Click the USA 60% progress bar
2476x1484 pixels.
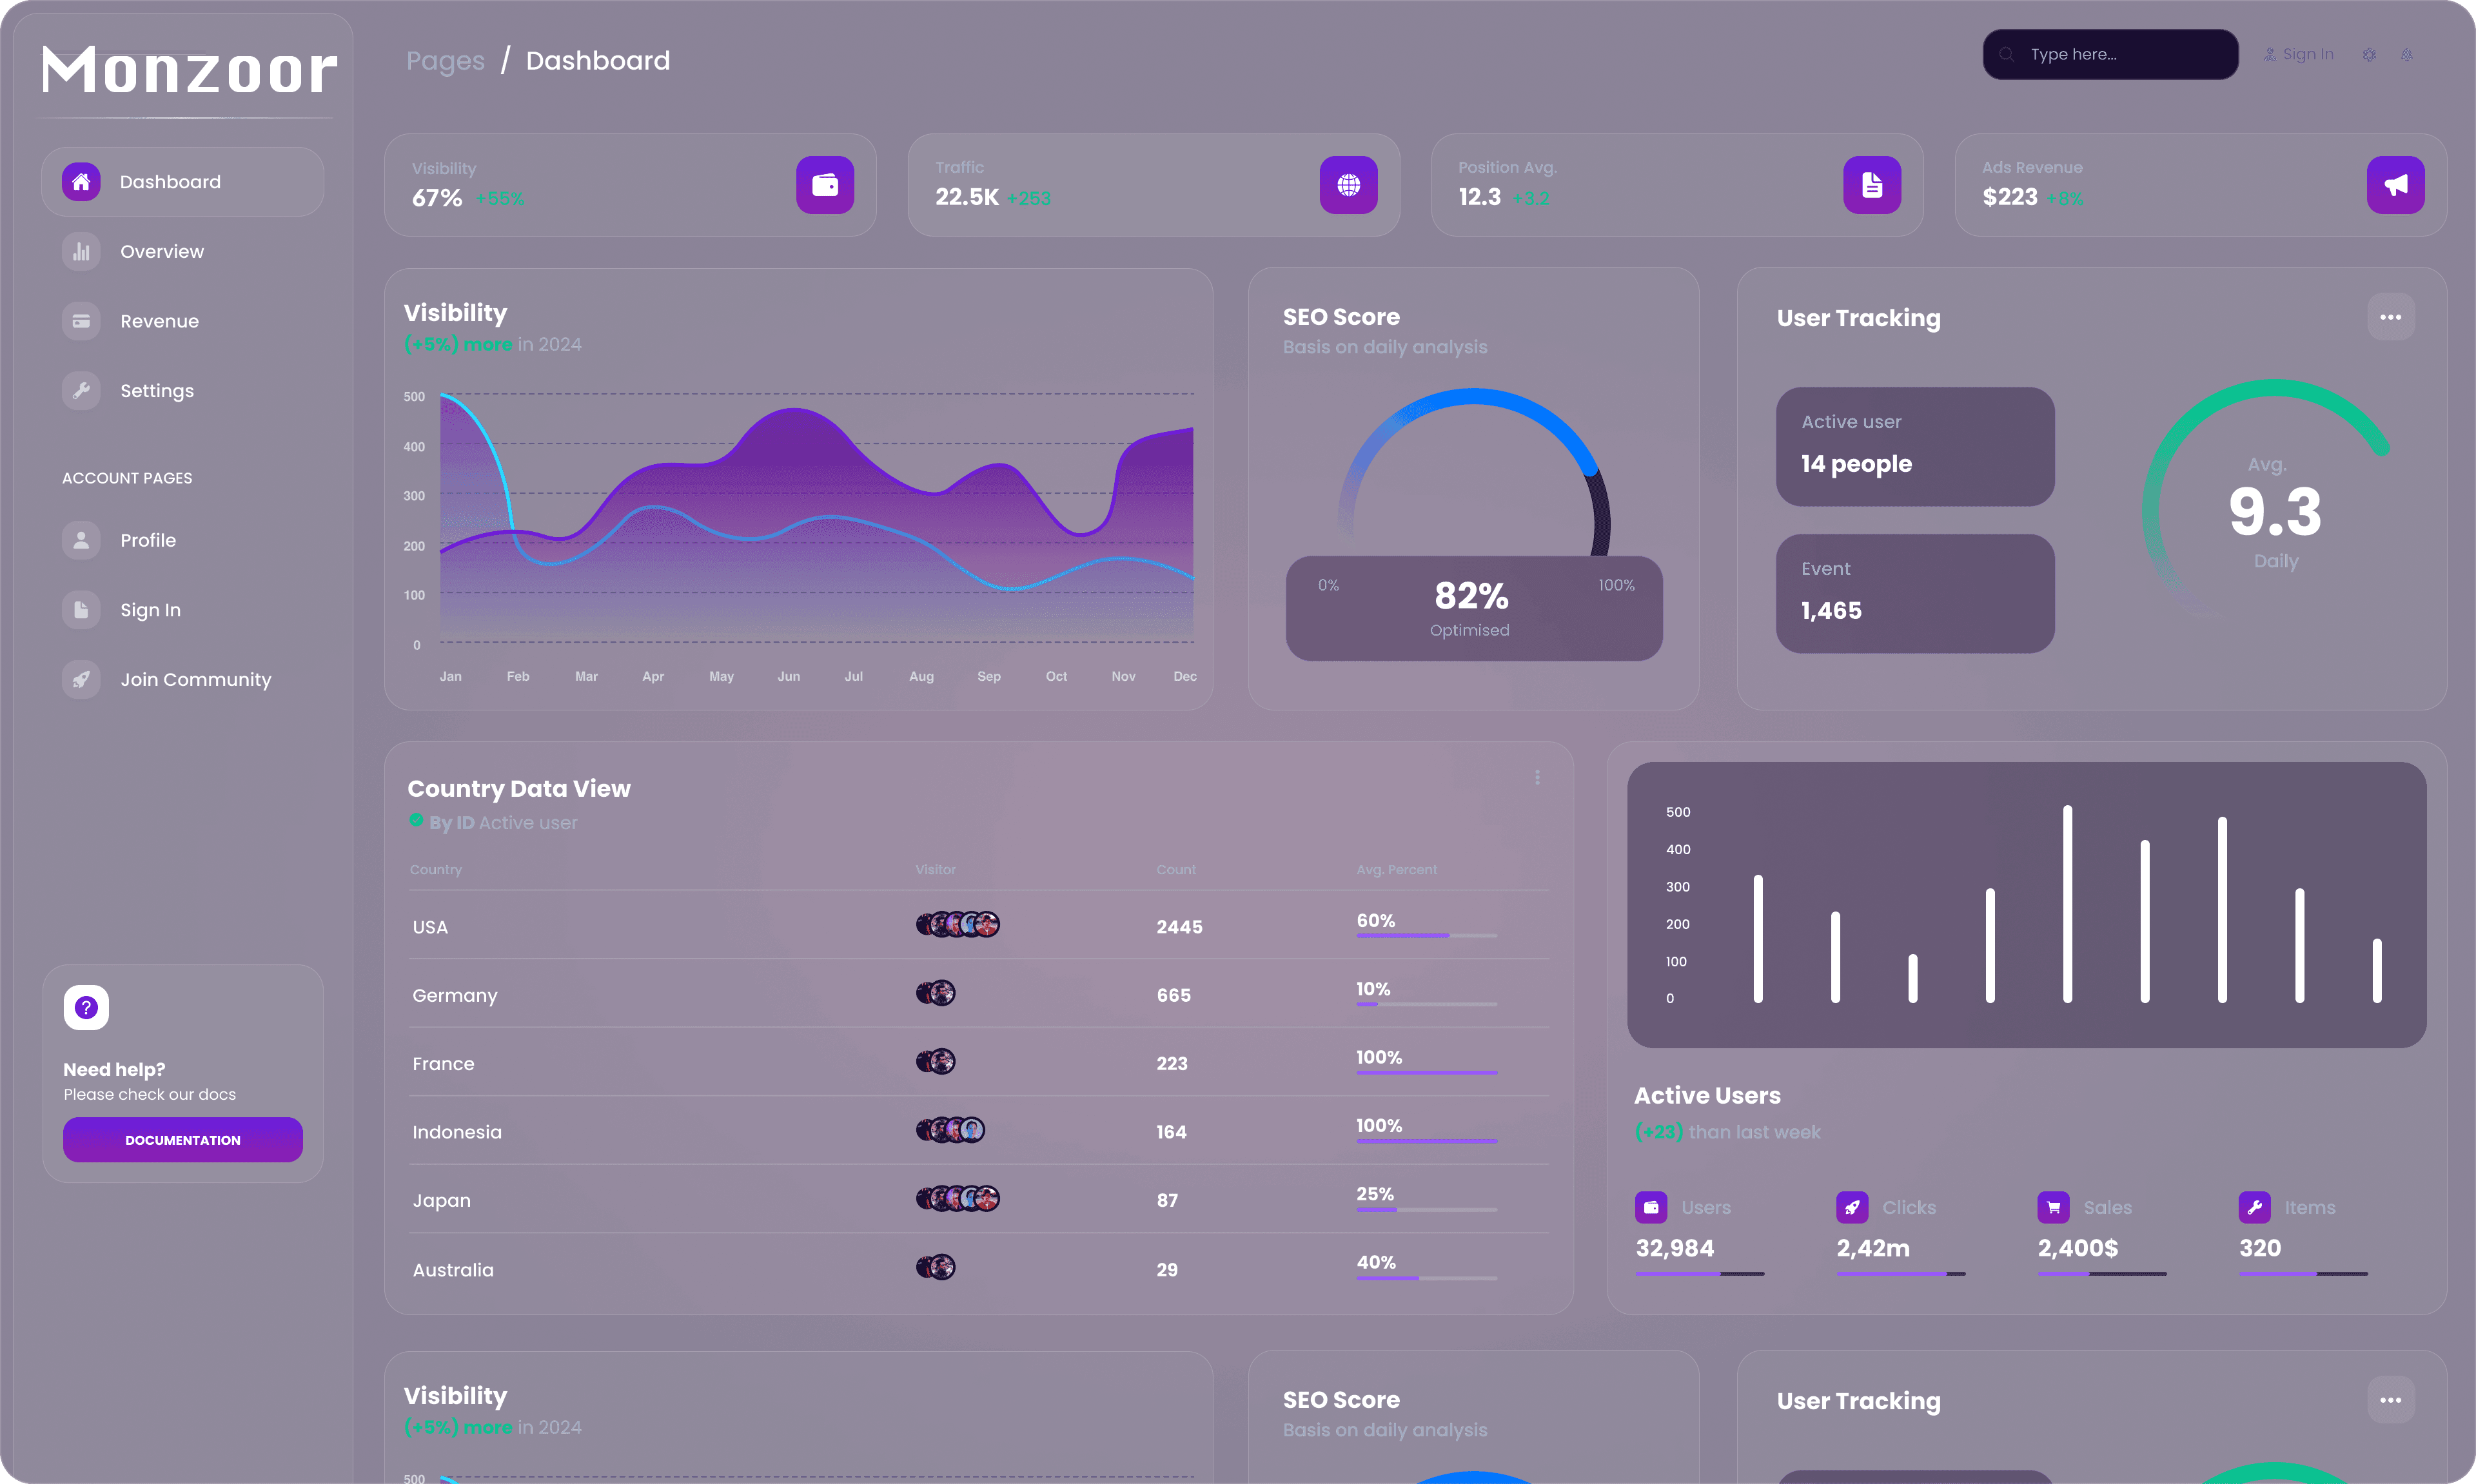(1426, 935)
